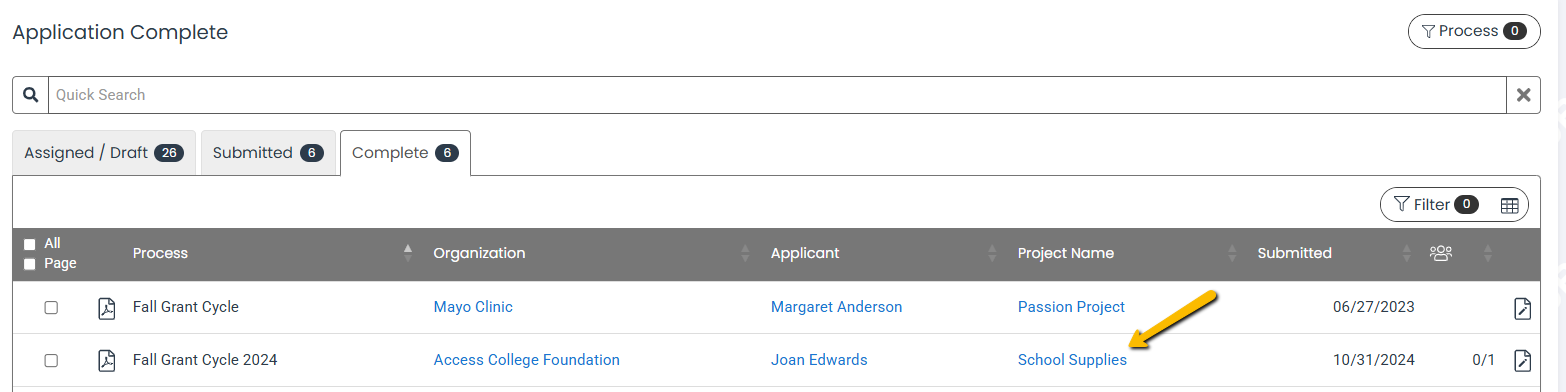
Task: Sort by the Process column arrows
Action: tap(408, 253)
